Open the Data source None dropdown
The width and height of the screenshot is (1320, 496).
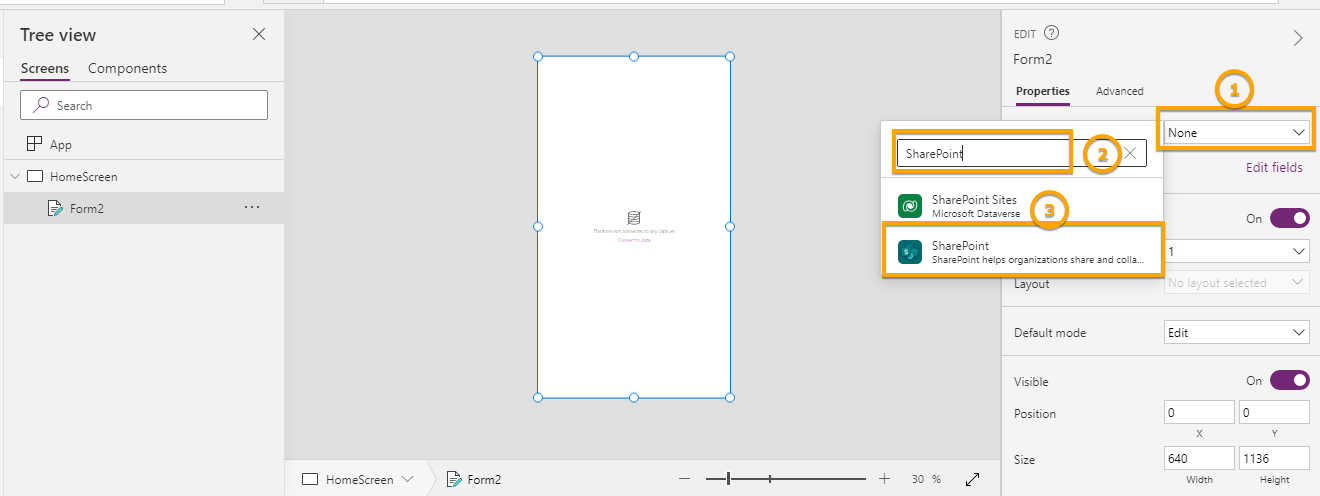point(1236,132)
